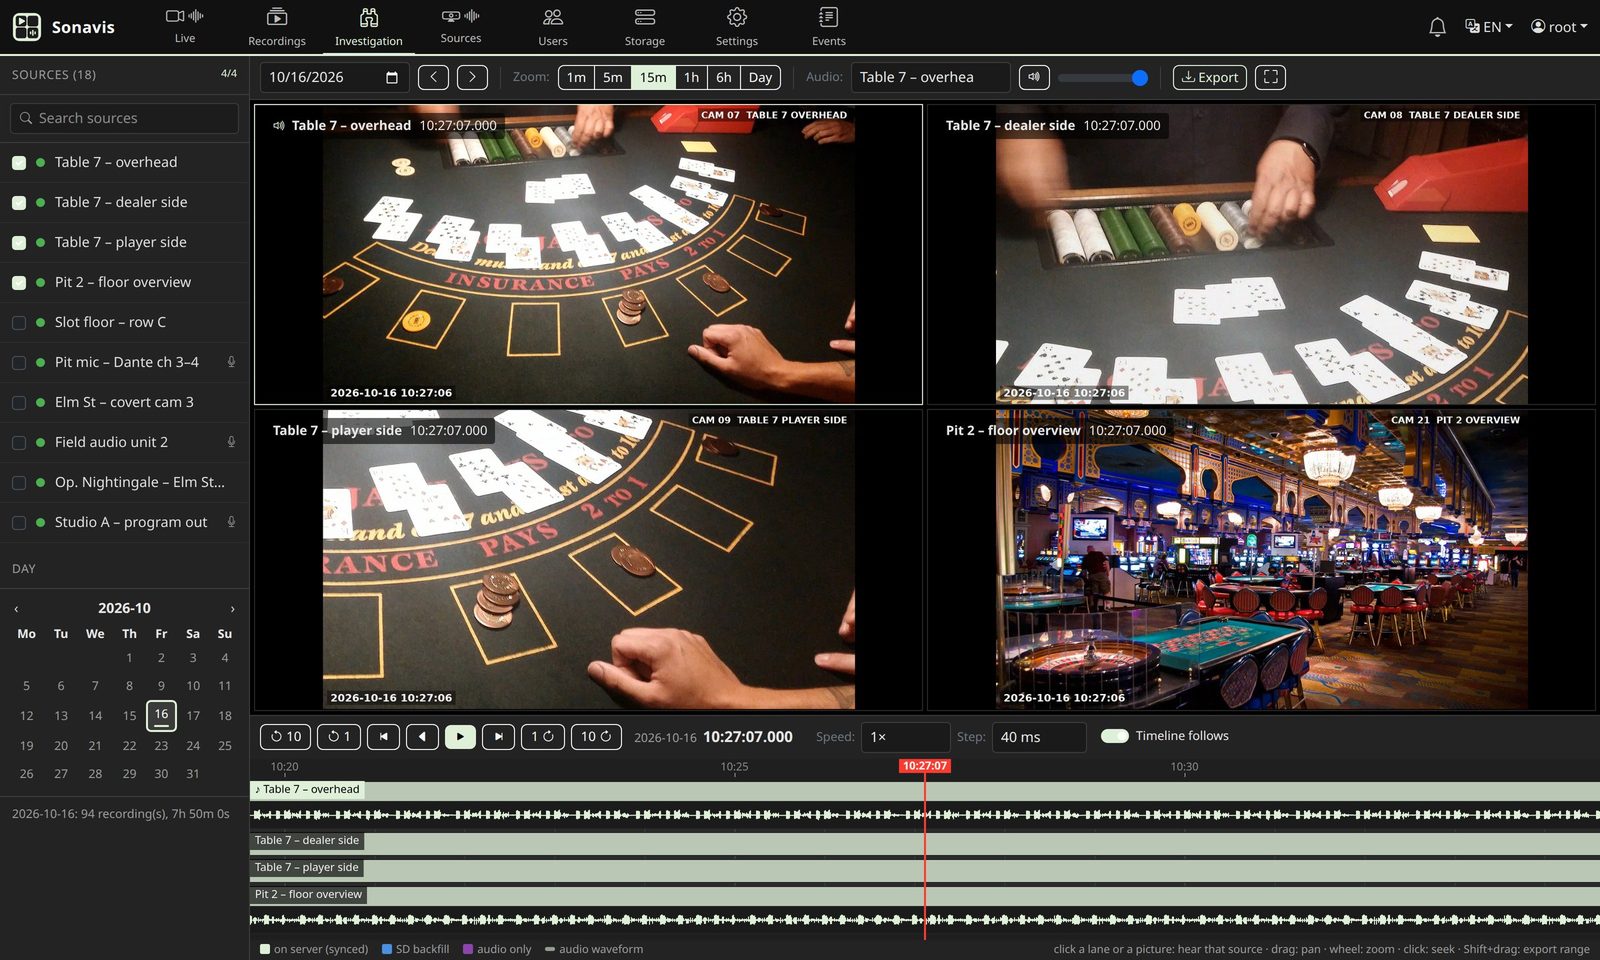Uncheck Table 7 – overhead source

point(19,162)
